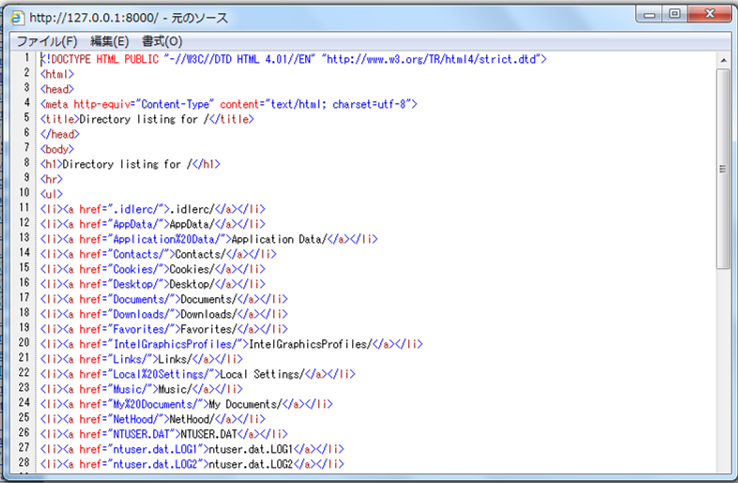Click the </head> closing tag
Image resolution: width=738 pixels, height=483 pixels.
[60, 135]
